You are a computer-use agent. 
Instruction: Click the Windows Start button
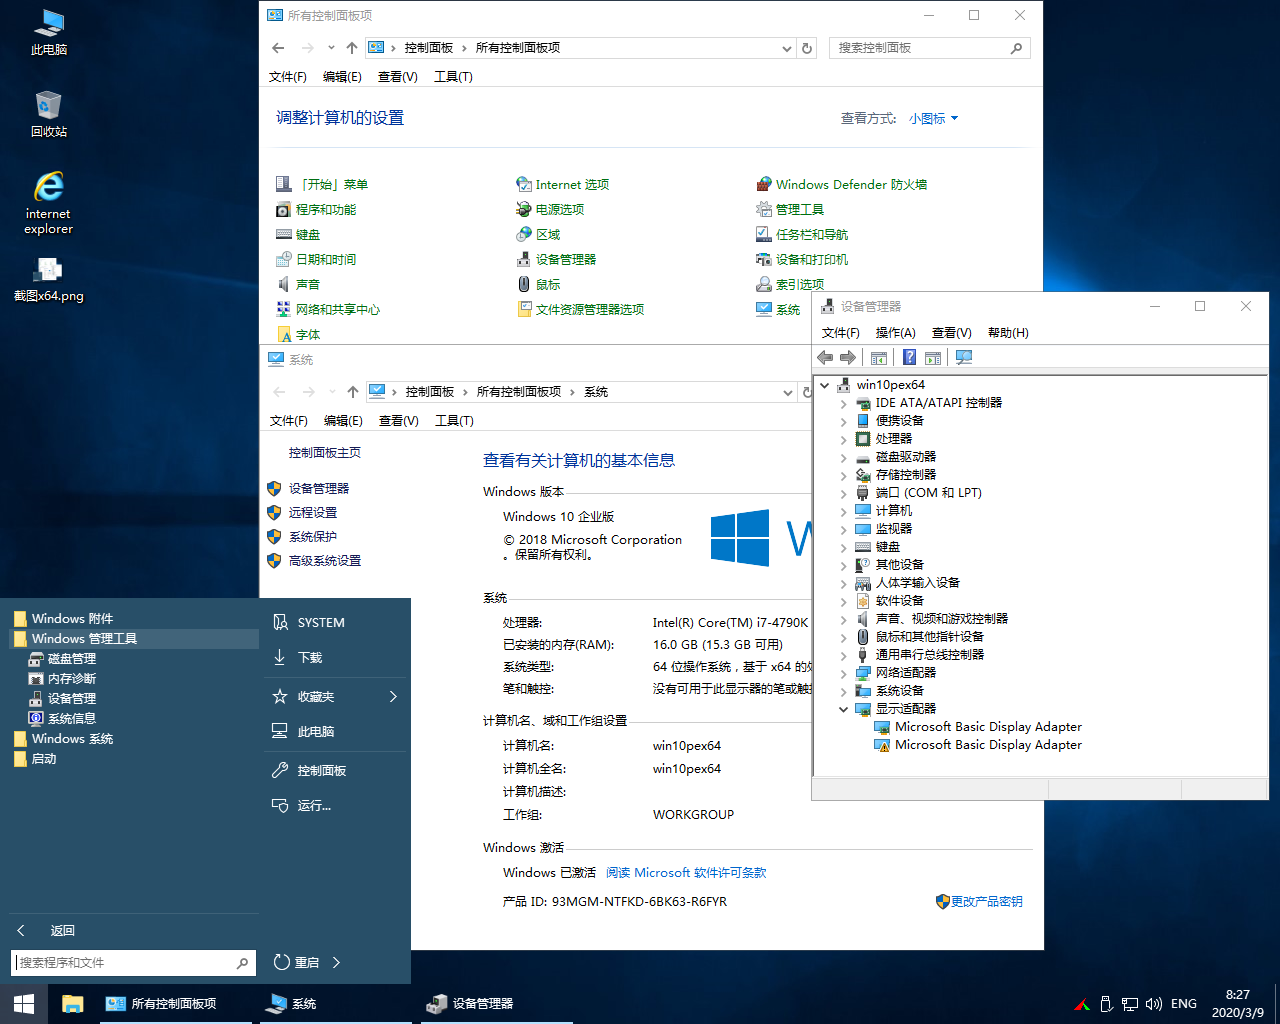pyautogui.click(x=24, y=1004)
